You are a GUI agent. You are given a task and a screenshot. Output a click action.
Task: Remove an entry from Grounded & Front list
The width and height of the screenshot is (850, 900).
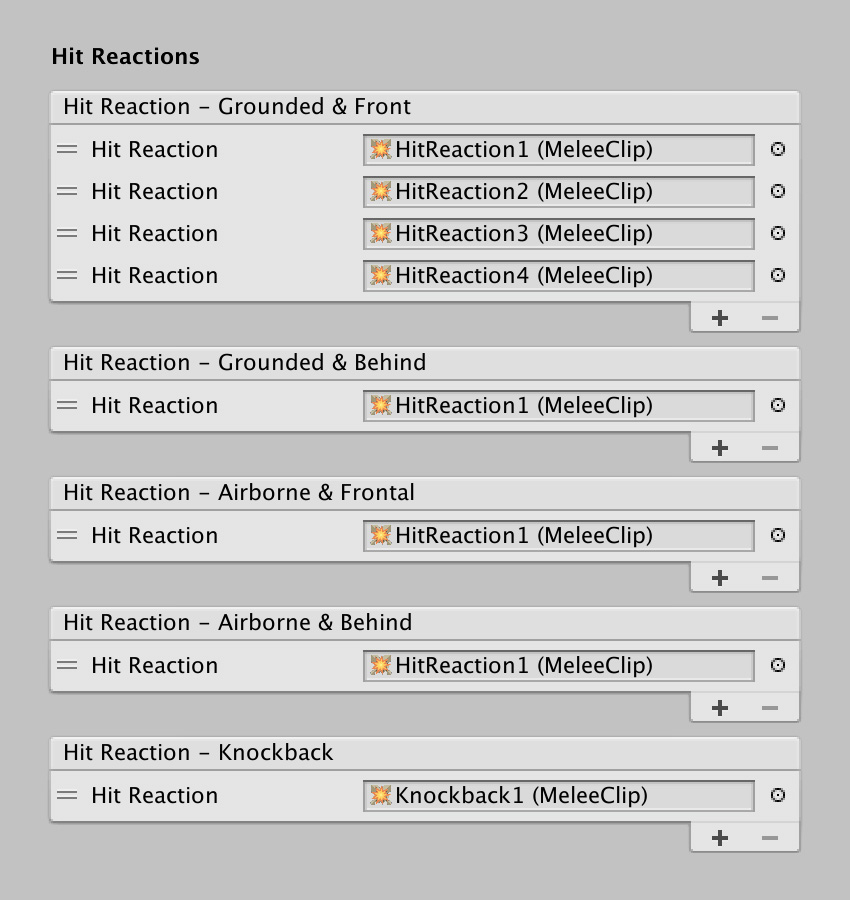pyautogui.click(x=770, y=318)
